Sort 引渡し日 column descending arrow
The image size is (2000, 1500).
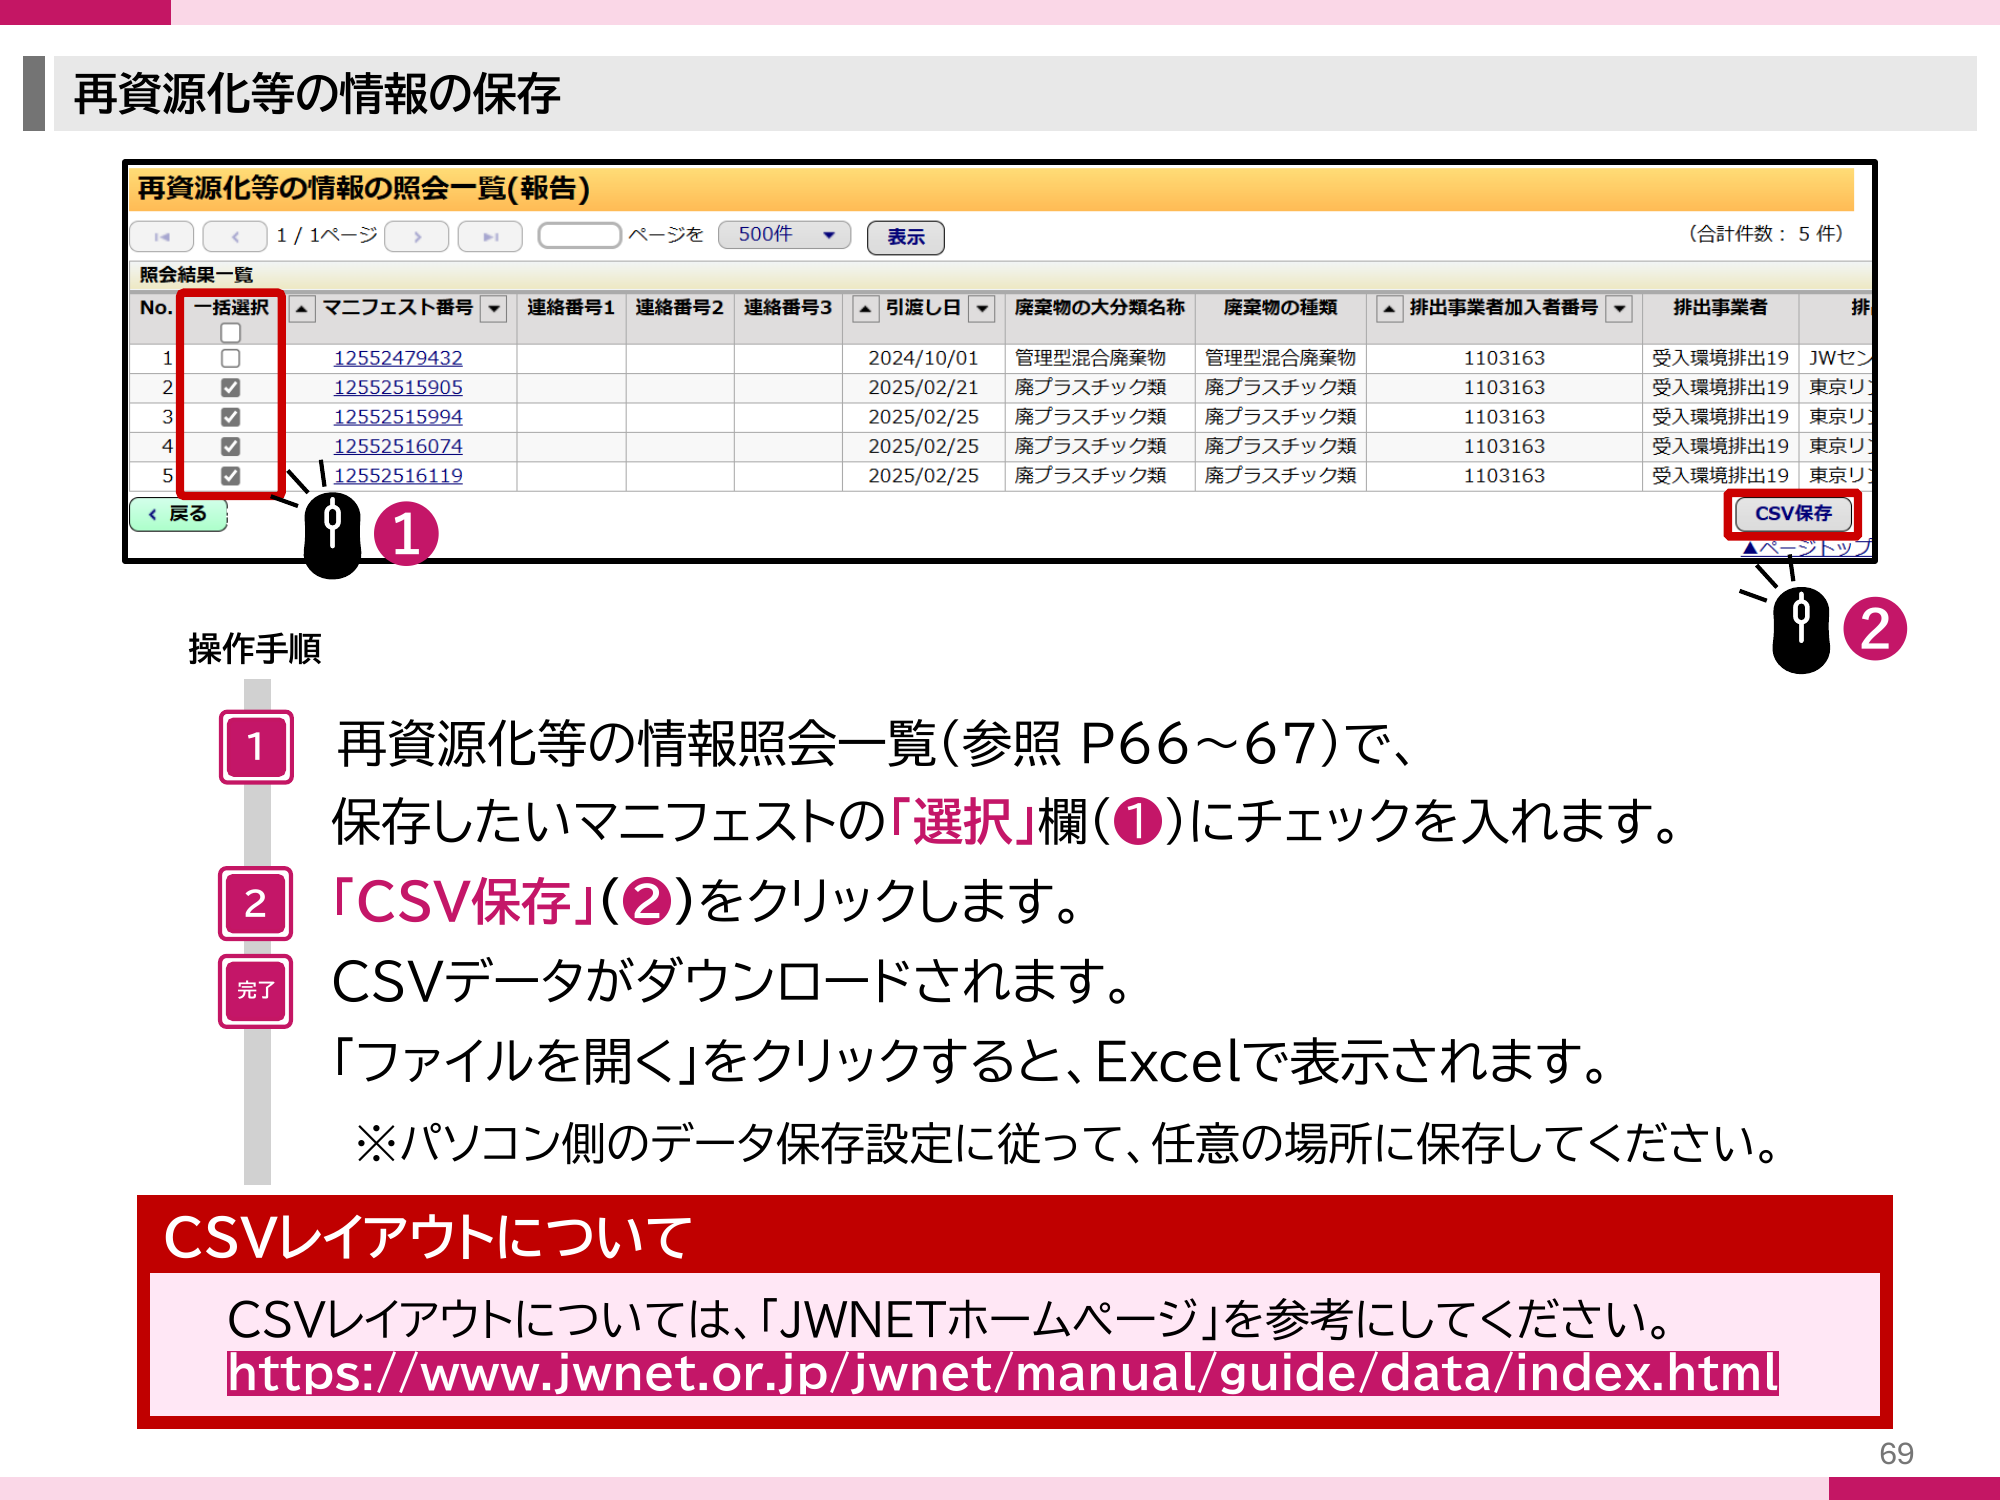click(x=983, y=309)
